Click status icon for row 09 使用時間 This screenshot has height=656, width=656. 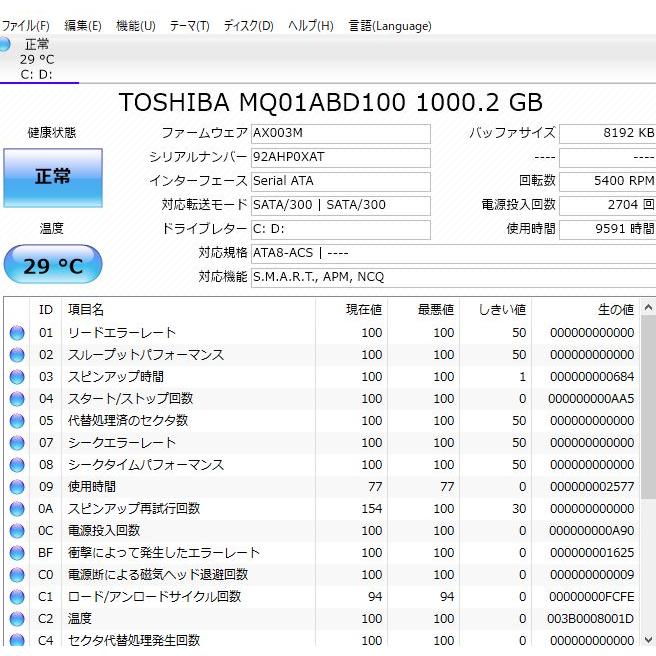pyautogui.click(x=17, y=487)
